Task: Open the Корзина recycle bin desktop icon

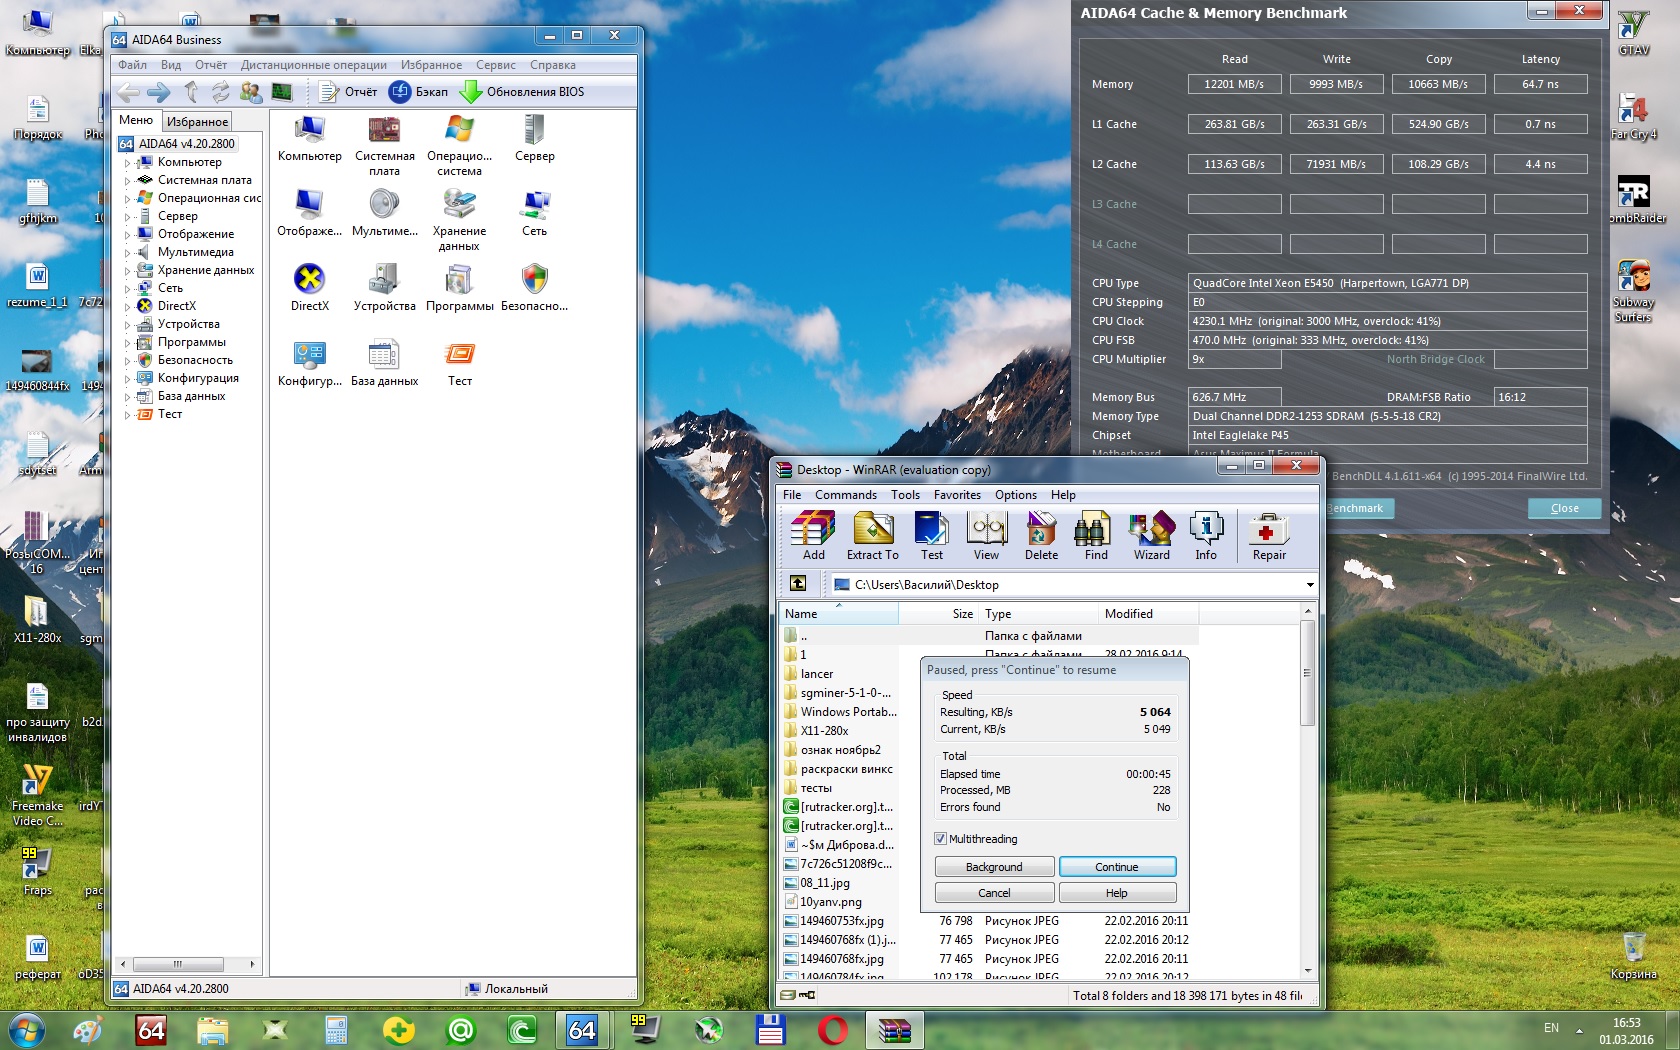Action: (1633, 955)
